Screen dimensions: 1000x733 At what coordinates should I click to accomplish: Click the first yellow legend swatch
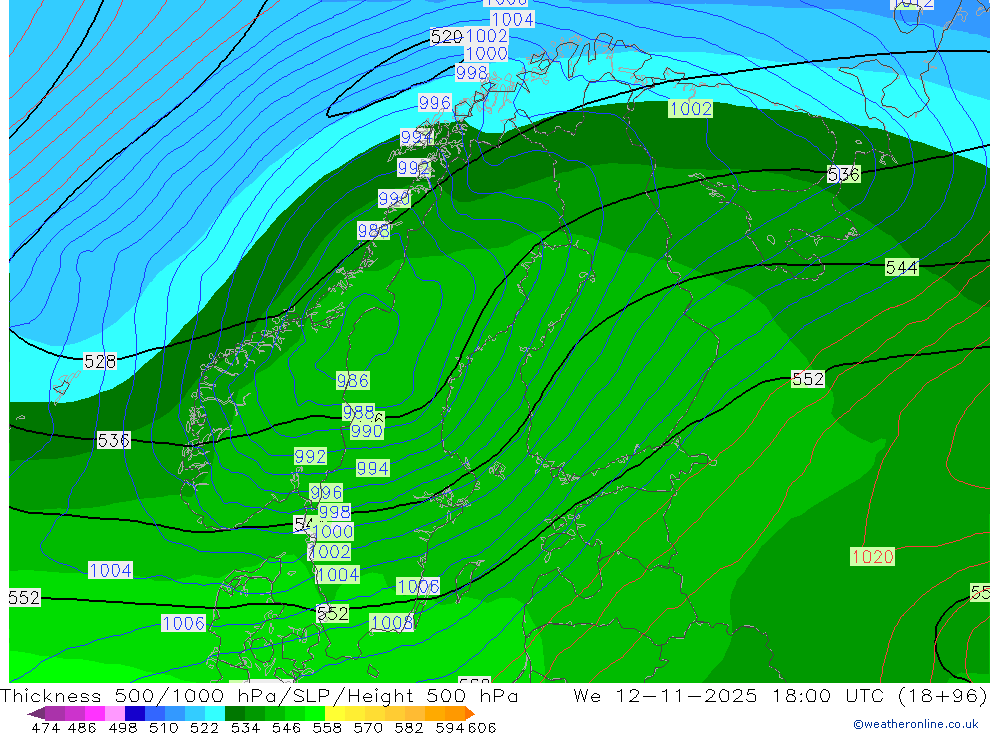pos(335,713)
